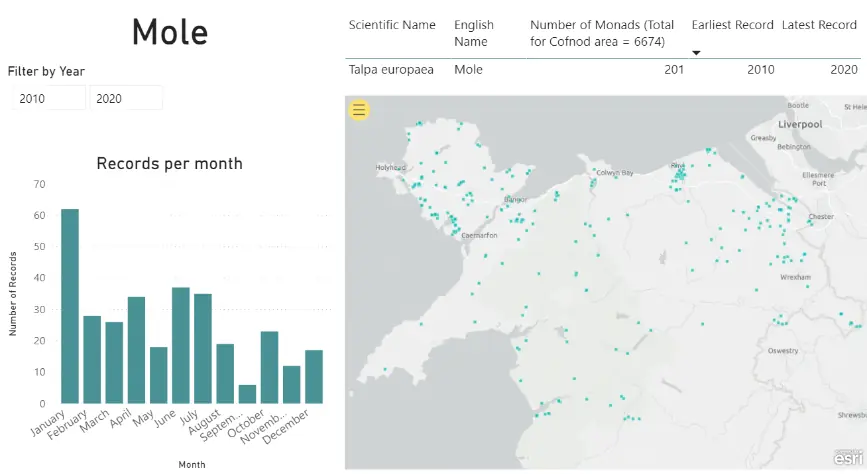The width and height of the screenshot is (867, 474).
Task: Edit the start year 2010 field
Action: [48, 98]
